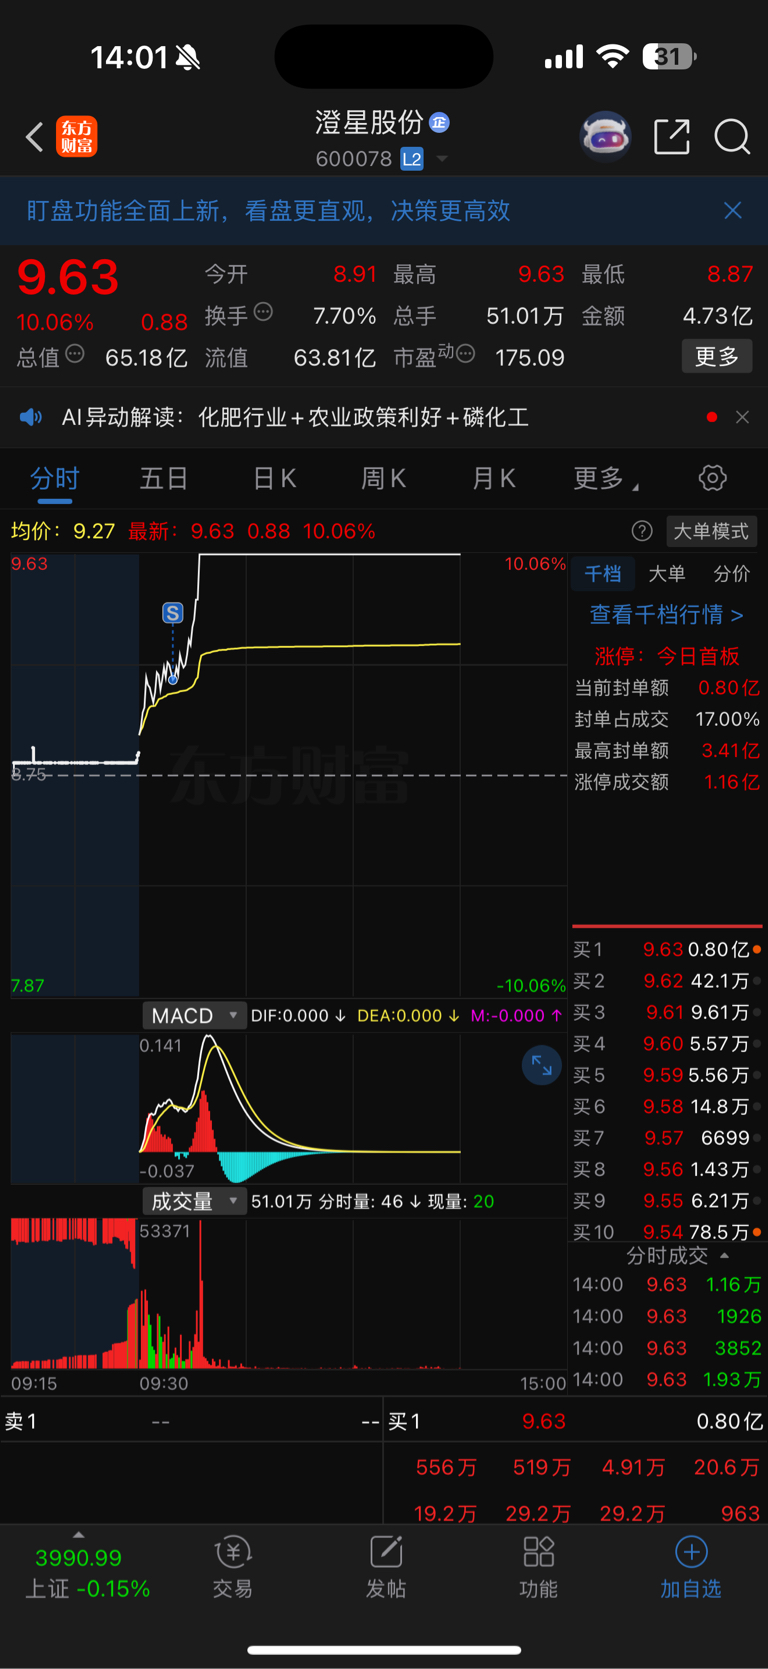Select the 分价 tab
Screen dimensions: 768x1669
pos(731,573)
